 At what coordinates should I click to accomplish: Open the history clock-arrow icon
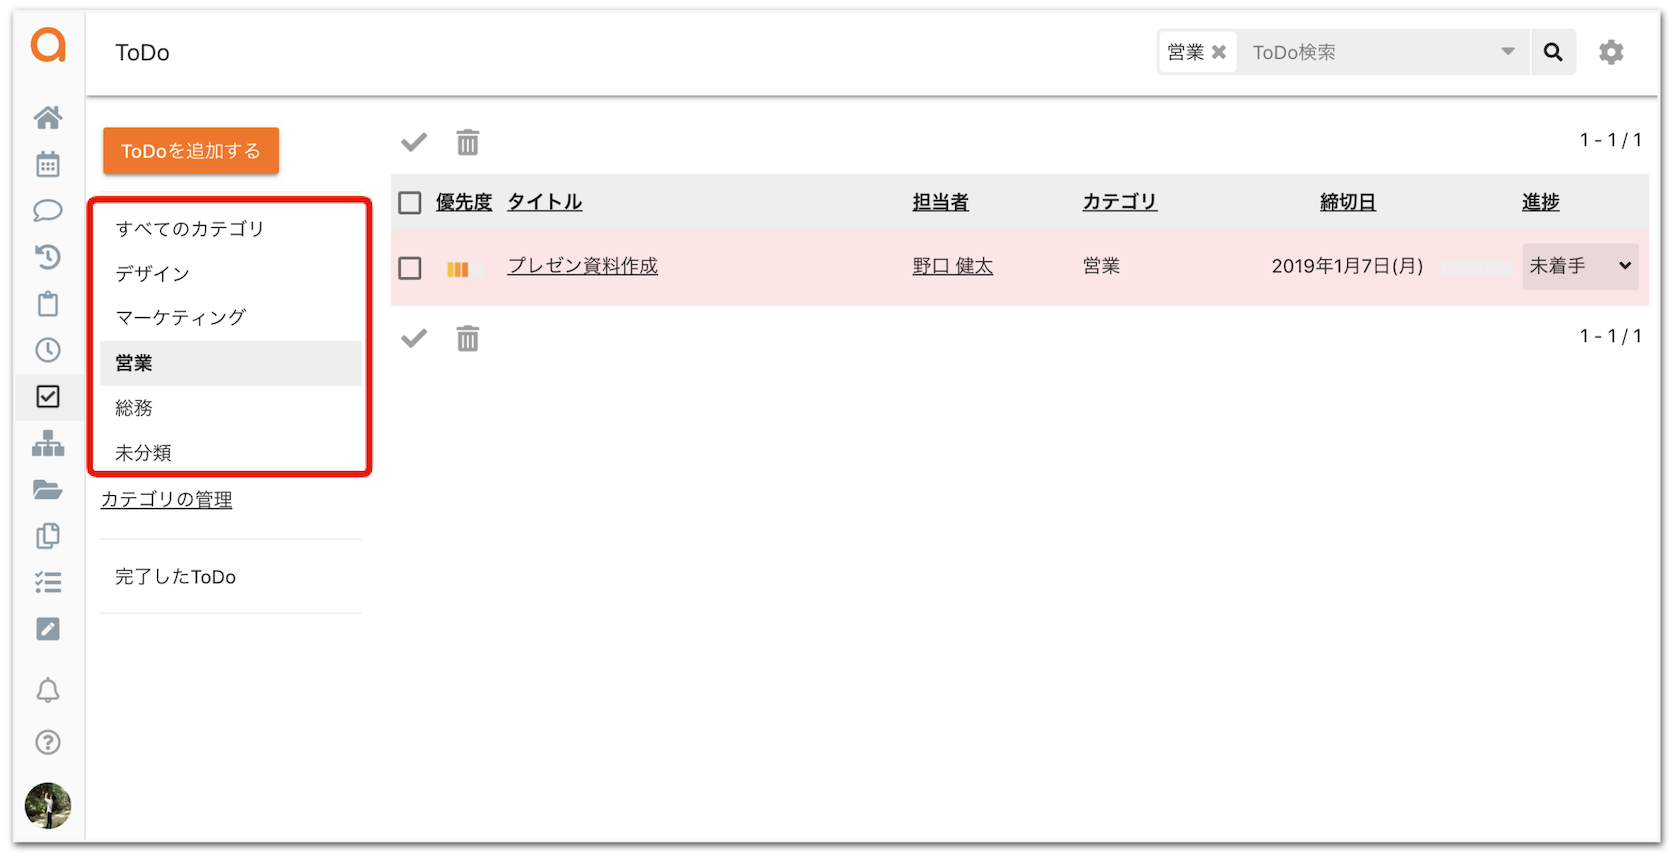(x=48, y=257)
